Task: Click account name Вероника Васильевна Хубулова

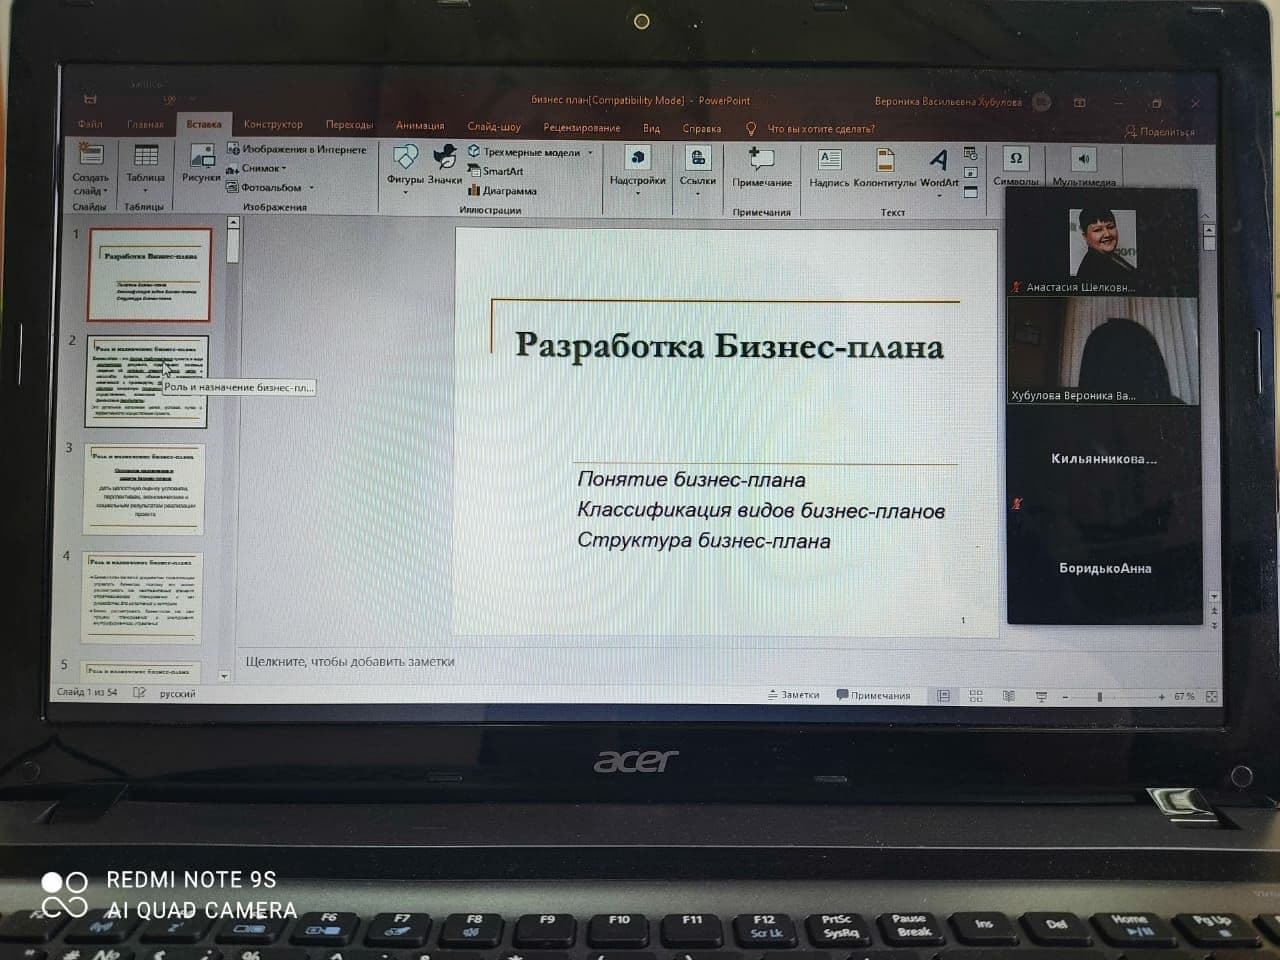Action: 948,102
